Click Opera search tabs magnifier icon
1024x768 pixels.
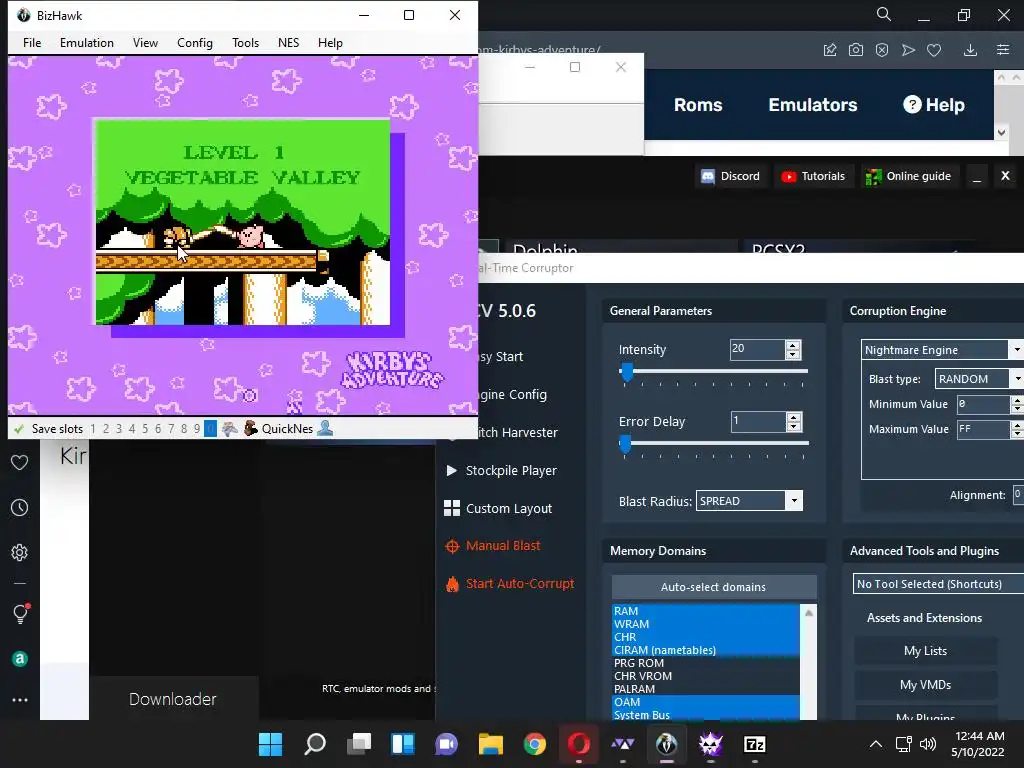point(884,14)
